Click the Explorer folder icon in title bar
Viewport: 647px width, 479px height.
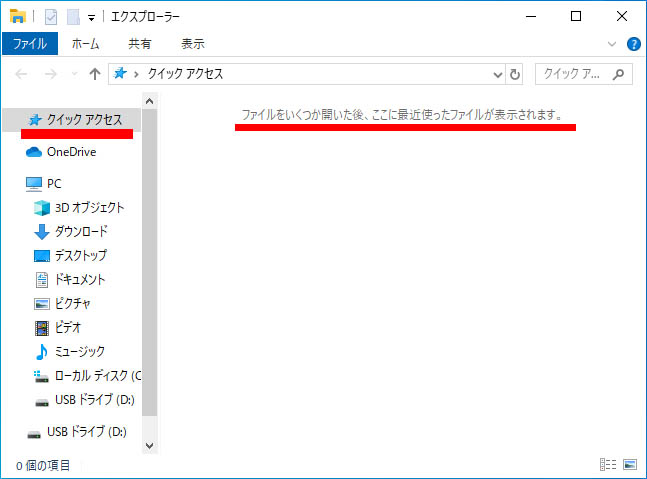coord(18,17)
